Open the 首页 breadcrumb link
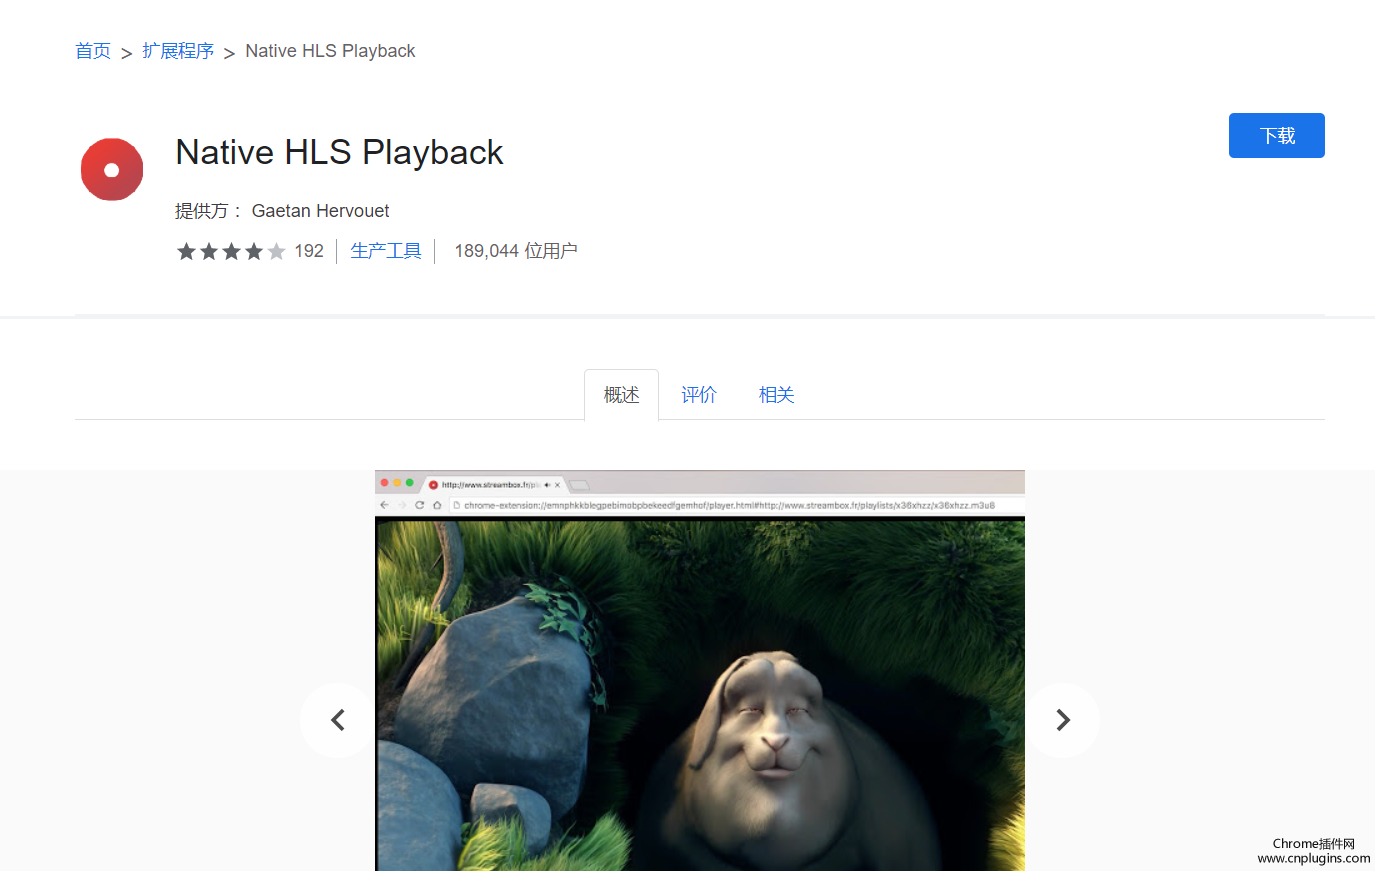Screen dimensions: 1375x871 [x=93, y=51]
